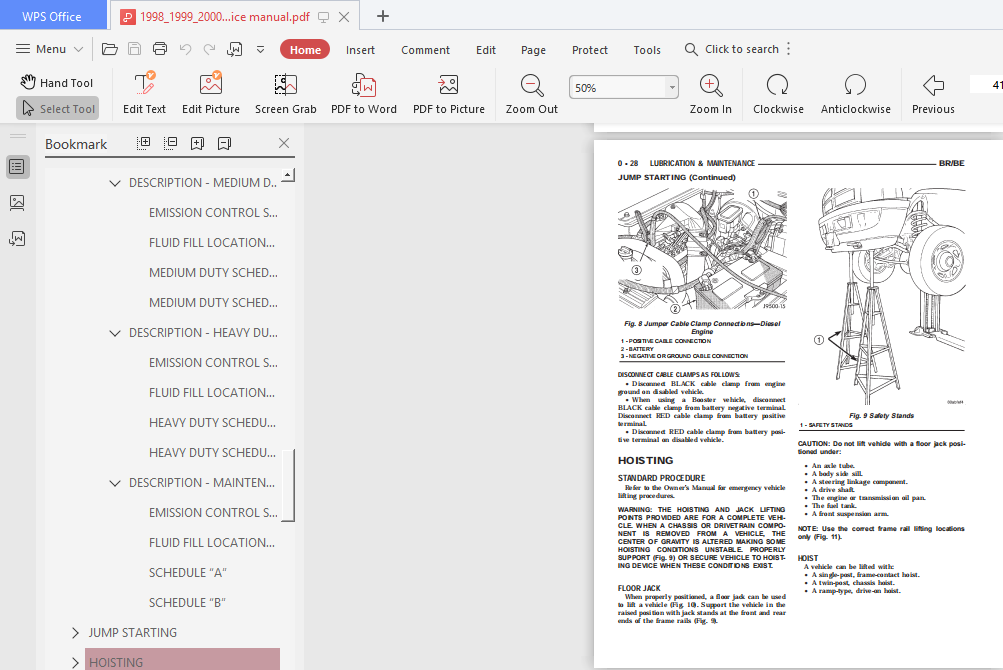Click the Open file folder icon
Screen dimensions: 1003x670
click(109, 49)
